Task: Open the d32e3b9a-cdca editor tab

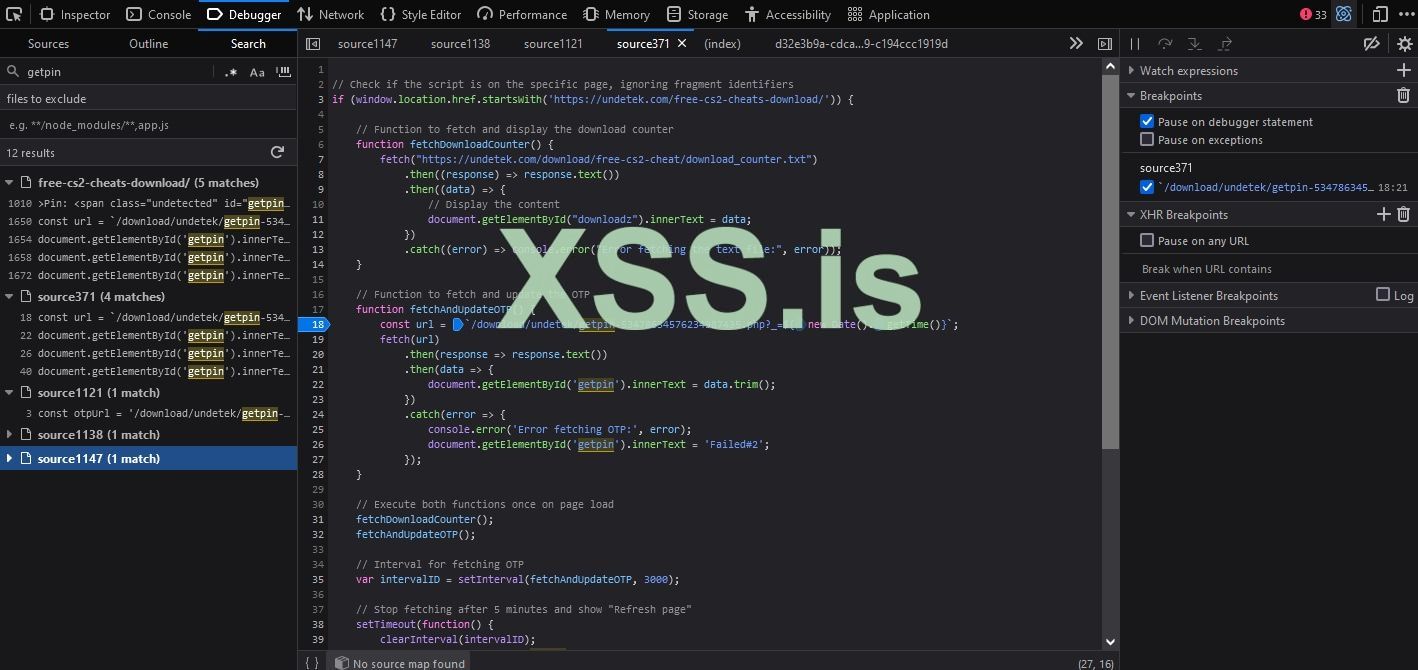Action: pos(861,44)
